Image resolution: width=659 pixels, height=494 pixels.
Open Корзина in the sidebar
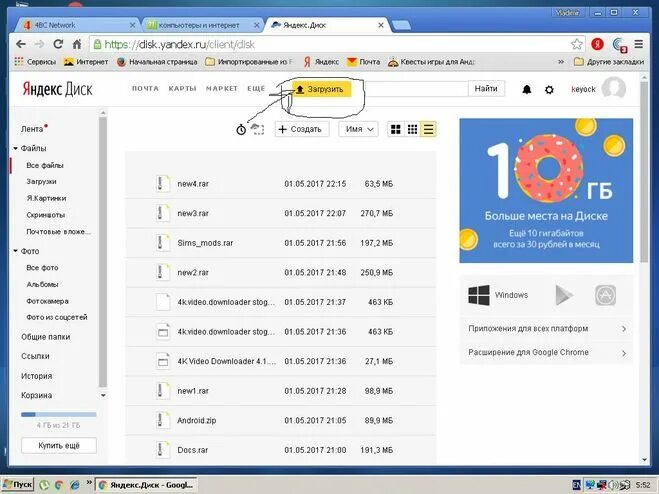point(37,395)
